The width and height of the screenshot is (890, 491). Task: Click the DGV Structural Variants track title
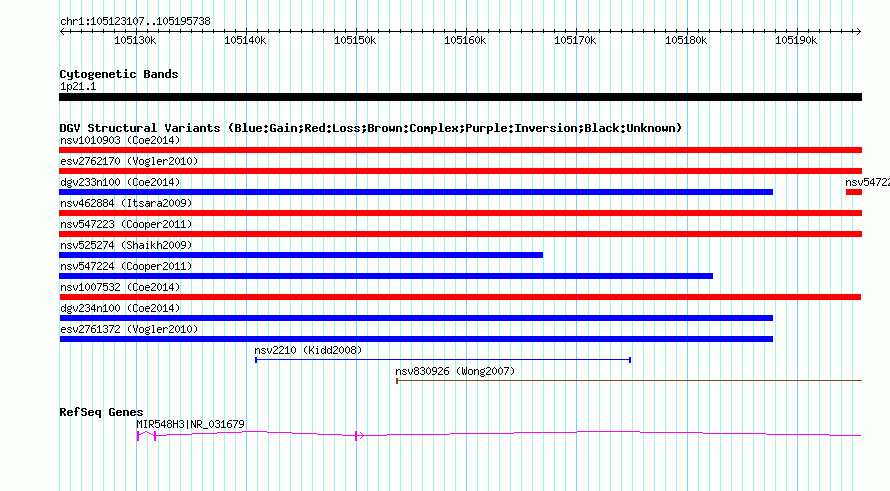tap(370, 128)
